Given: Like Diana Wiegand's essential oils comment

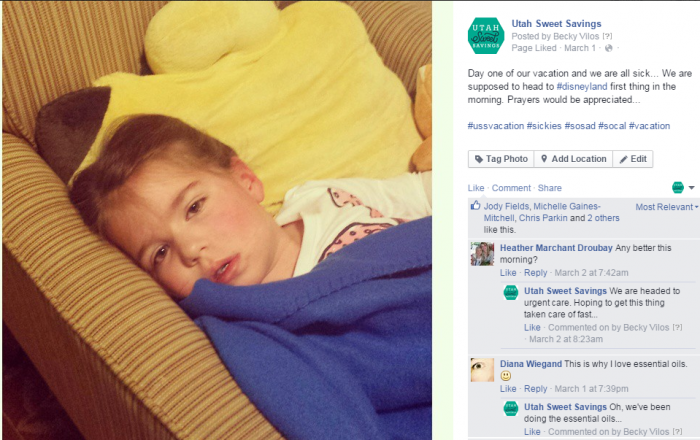Looking at the screenshot, I should point(508,389).
